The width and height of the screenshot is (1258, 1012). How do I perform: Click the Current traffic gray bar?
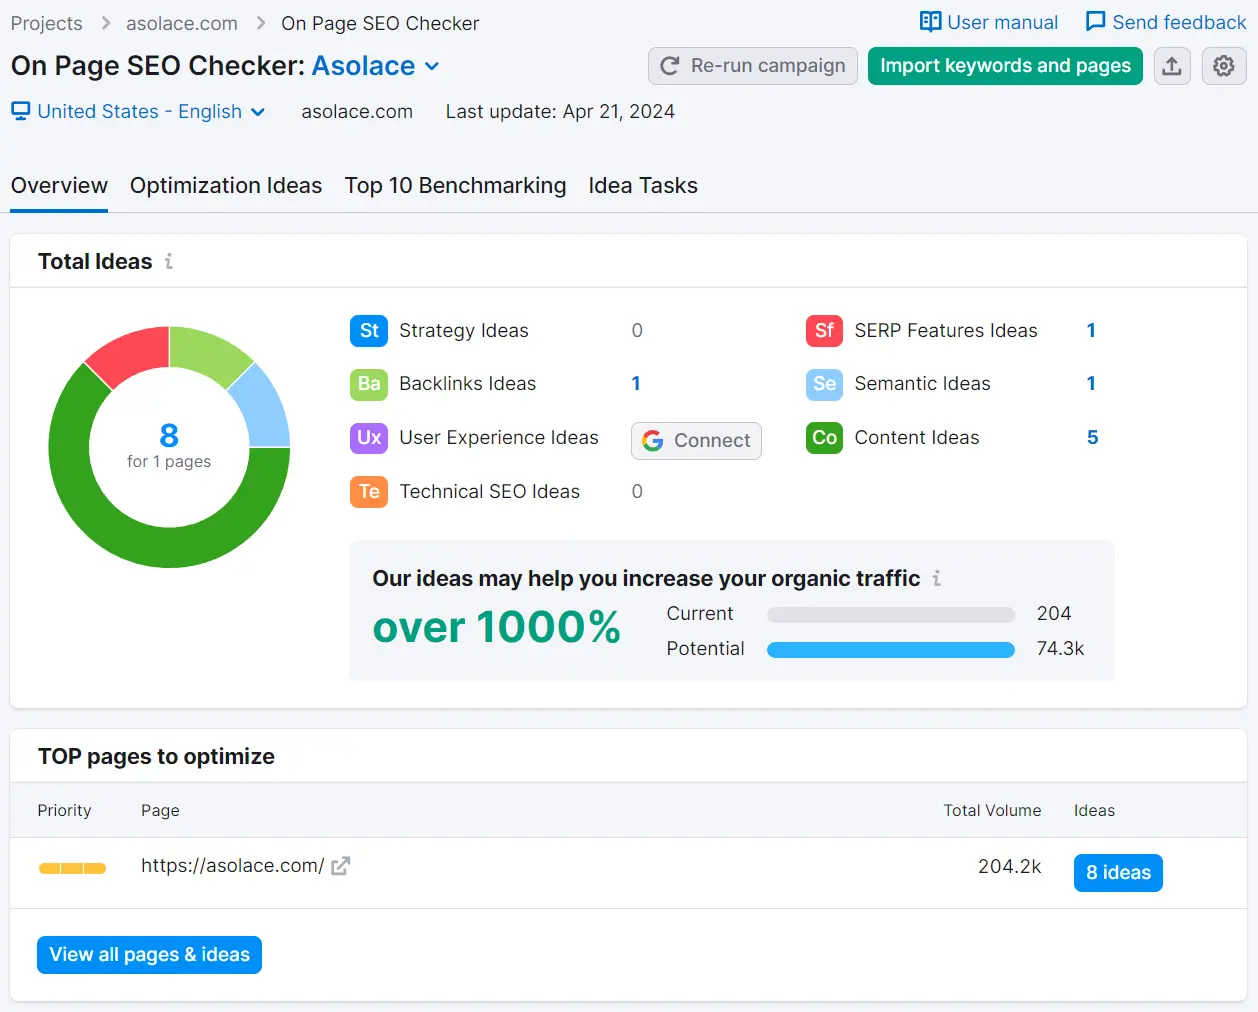coord(891,615)
